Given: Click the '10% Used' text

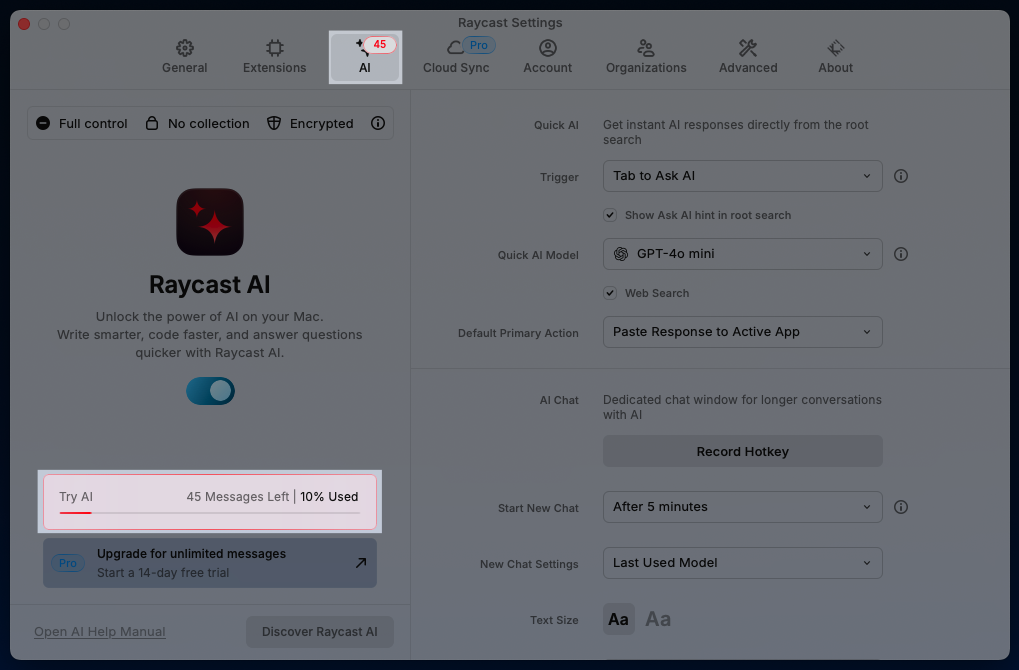Looking at the screenshot, I should [329, 496].
